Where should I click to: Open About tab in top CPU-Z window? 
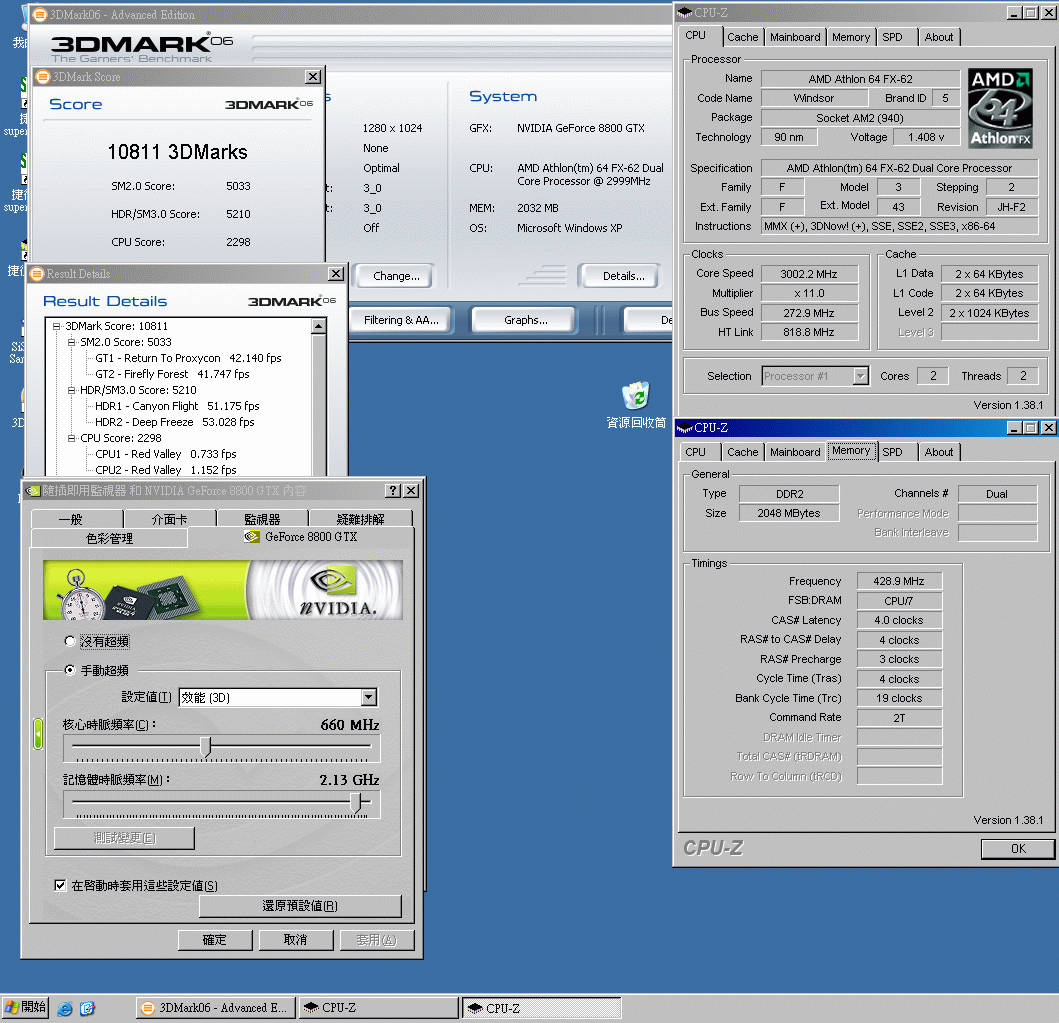click(x=939, y=37)
